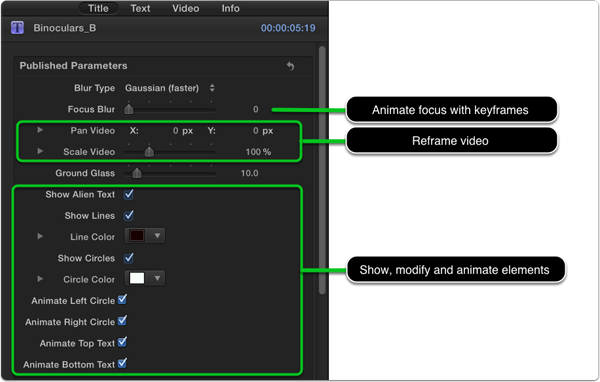Expand the Scale Video disclosure triangle
This screenshot has height=382, width=600.
pos(40,151)
